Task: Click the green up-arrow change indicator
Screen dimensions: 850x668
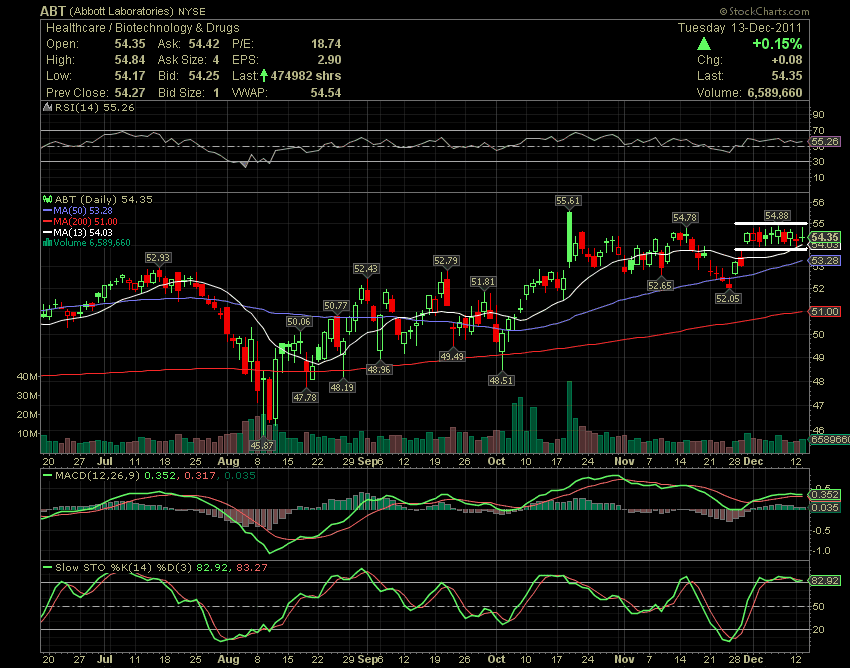Action: [704, 44]
